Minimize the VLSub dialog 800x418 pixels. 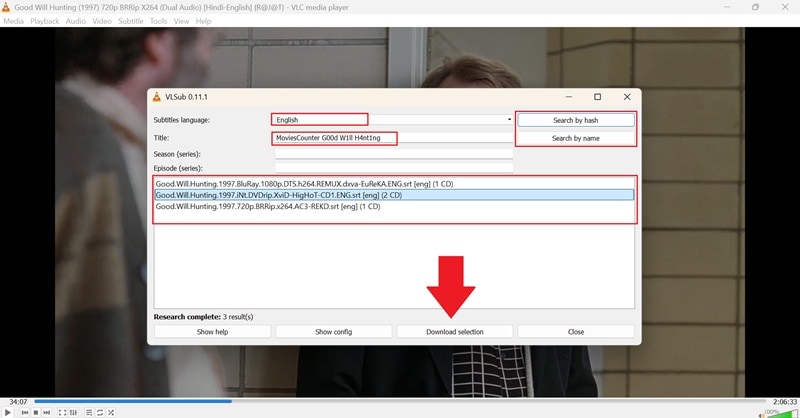pos(569,96)
